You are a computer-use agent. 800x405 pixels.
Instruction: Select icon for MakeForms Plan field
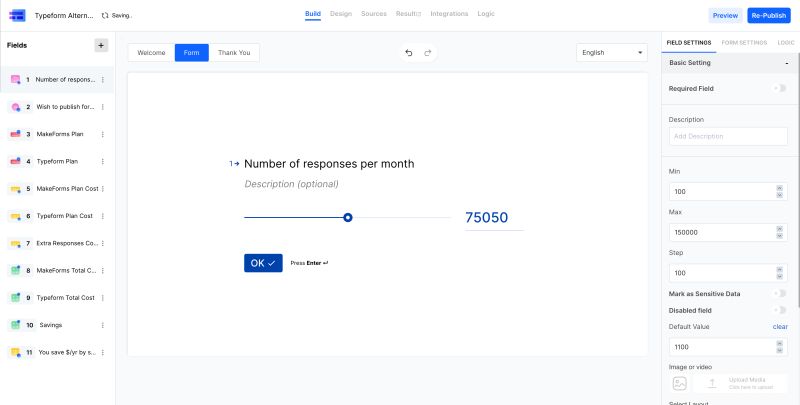[15, 134]
